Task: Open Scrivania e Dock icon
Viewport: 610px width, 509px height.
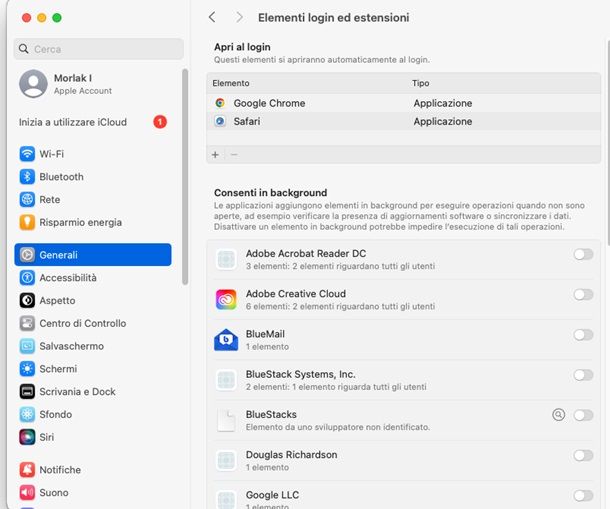Action: [27, 391]
